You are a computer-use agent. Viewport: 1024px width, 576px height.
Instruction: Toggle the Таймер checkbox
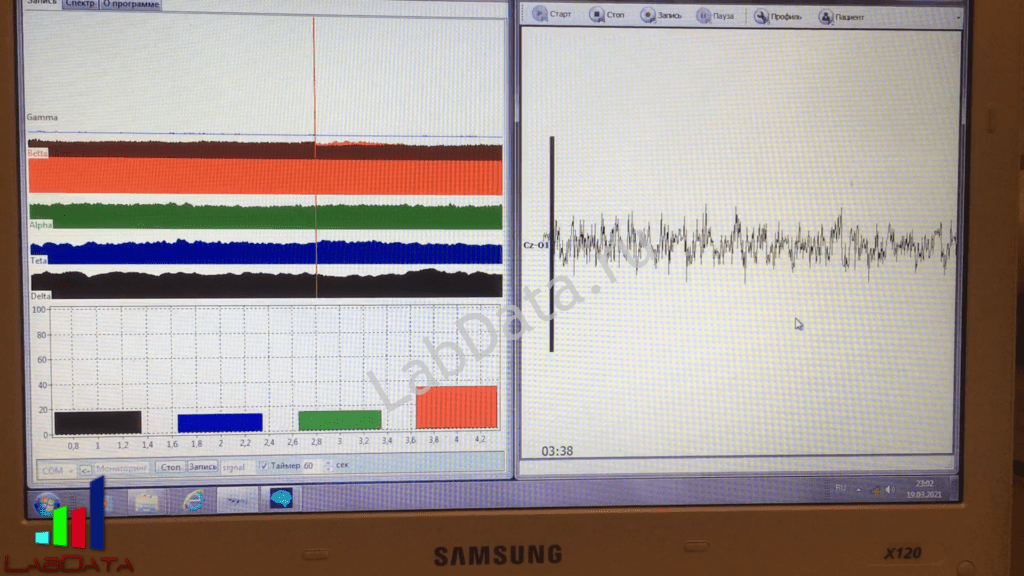pyautogui.click(x=263, y=466)
